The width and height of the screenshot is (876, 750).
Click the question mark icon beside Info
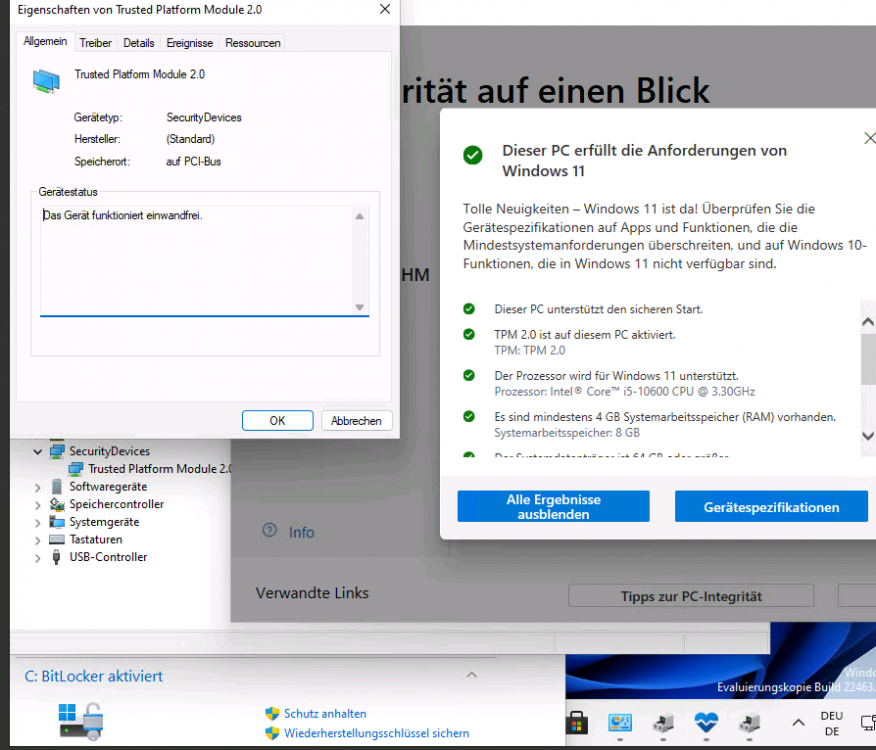point(269,530)
